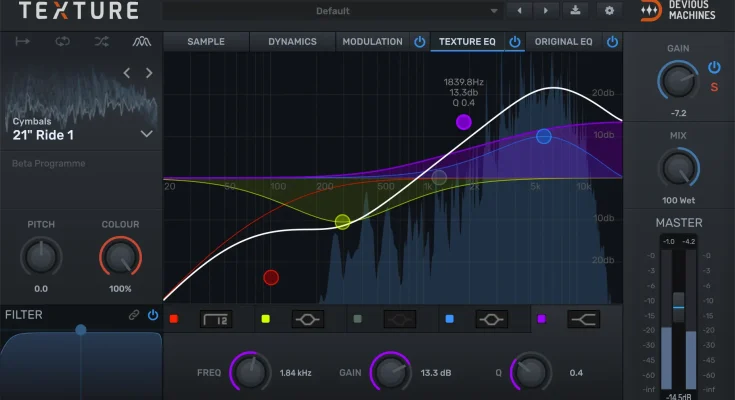
Task: Turn off the Filter section power switch
Action: click(152, 315)
